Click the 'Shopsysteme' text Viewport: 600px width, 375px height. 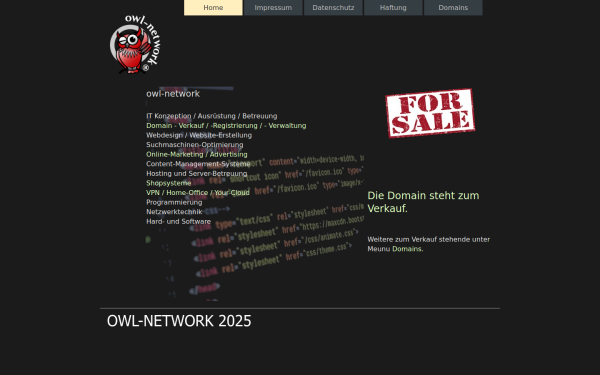coord(169,183)
